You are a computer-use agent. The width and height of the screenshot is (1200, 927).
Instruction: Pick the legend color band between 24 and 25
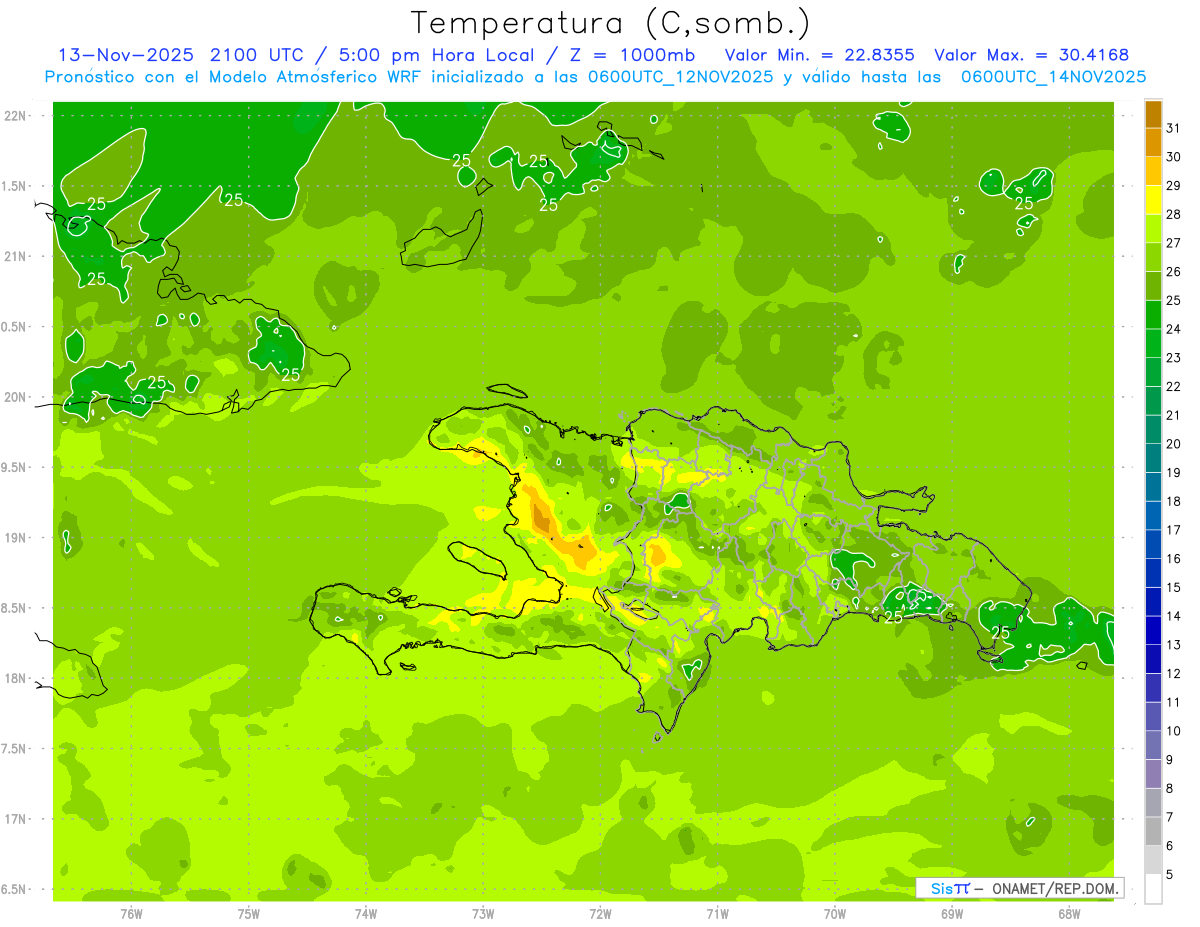coord(1153,315)
